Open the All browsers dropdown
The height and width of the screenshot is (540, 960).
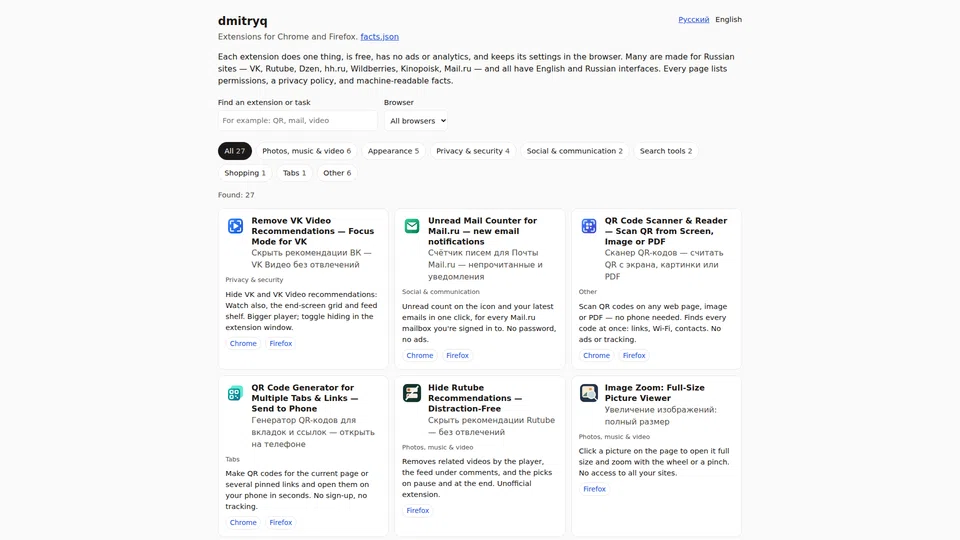[x=416, y=121]
